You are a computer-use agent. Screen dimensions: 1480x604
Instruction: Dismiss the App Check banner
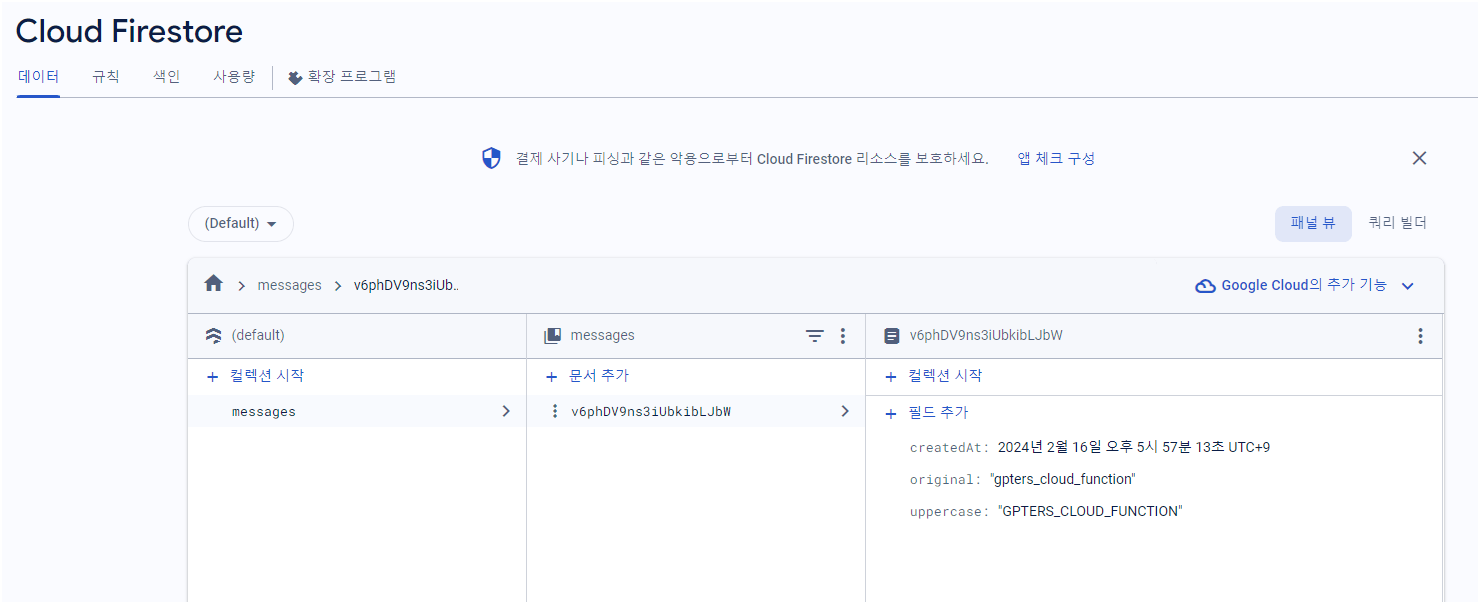(1419, 158)
